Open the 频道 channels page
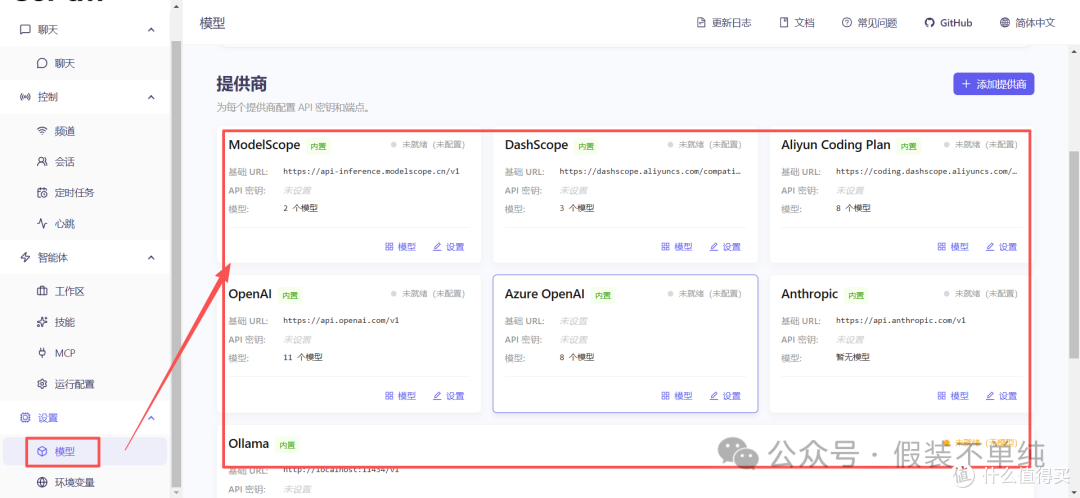The height and width of the screenshot is (498, 1080). click(x=83, y=131)
